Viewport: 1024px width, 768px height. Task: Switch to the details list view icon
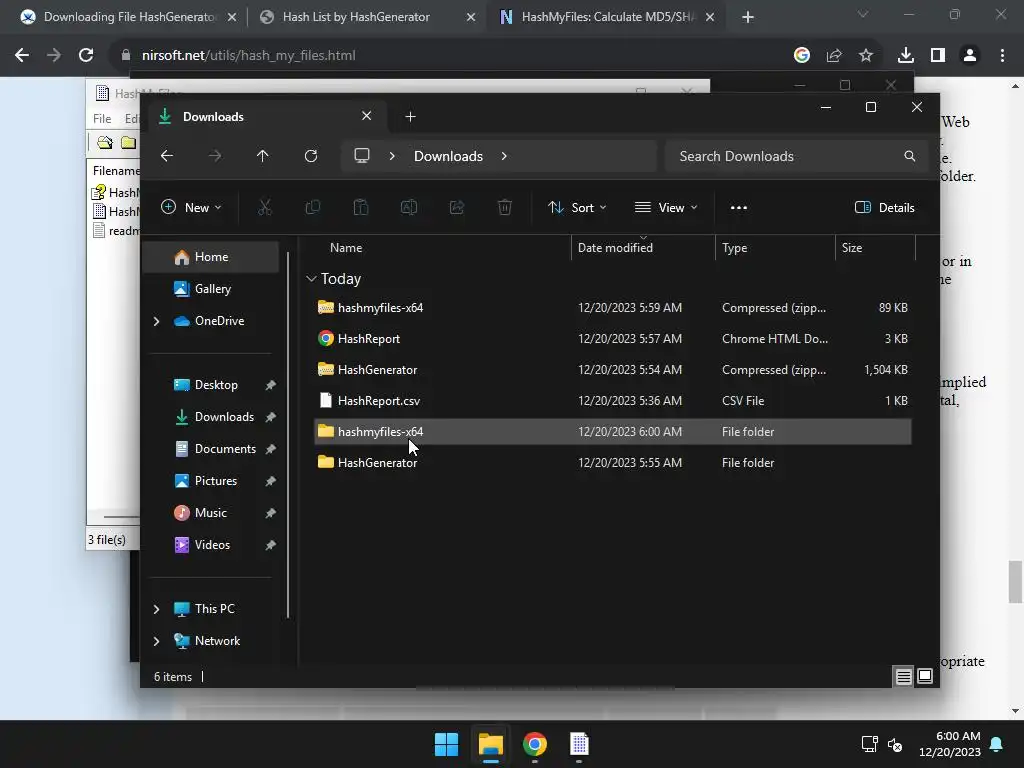tap(903, 677)
